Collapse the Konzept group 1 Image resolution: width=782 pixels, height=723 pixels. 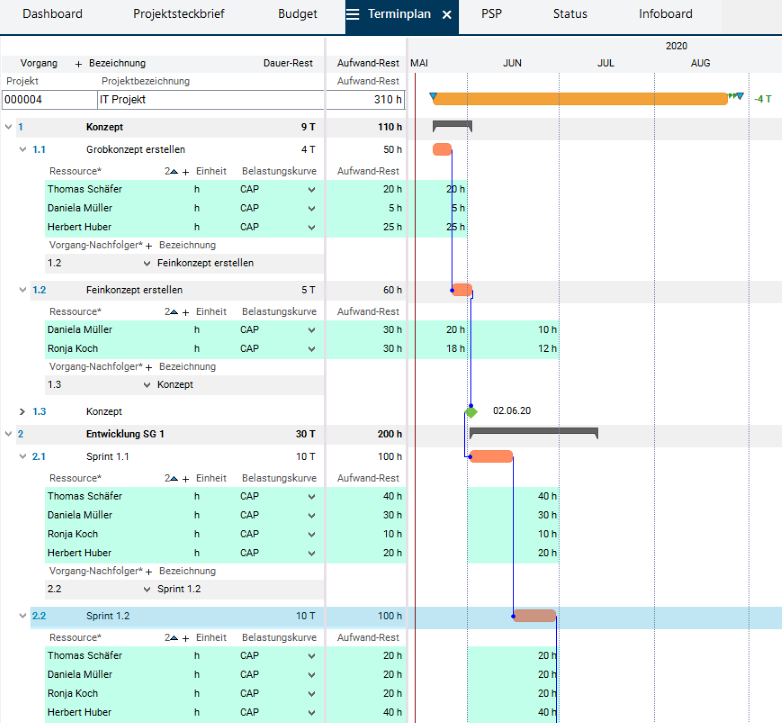point(8,128)
